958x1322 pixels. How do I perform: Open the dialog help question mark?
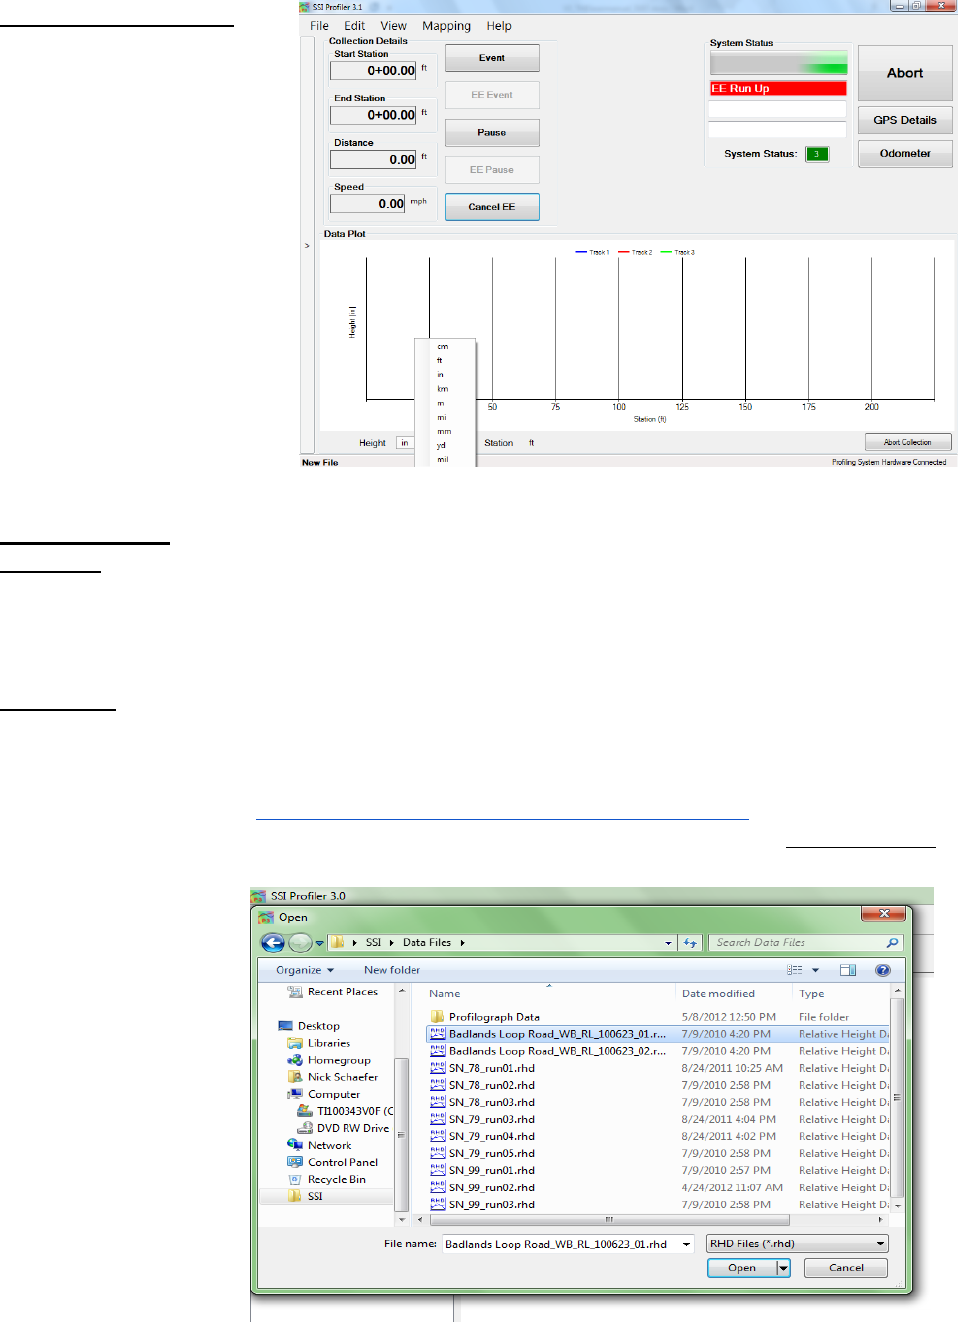coord(882,970)
